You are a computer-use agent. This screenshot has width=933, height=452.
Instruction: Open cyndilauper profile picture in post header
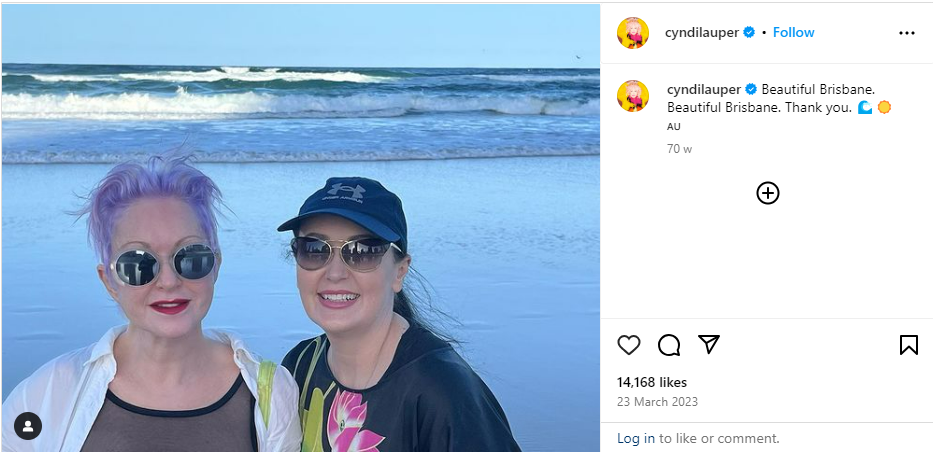633,33
